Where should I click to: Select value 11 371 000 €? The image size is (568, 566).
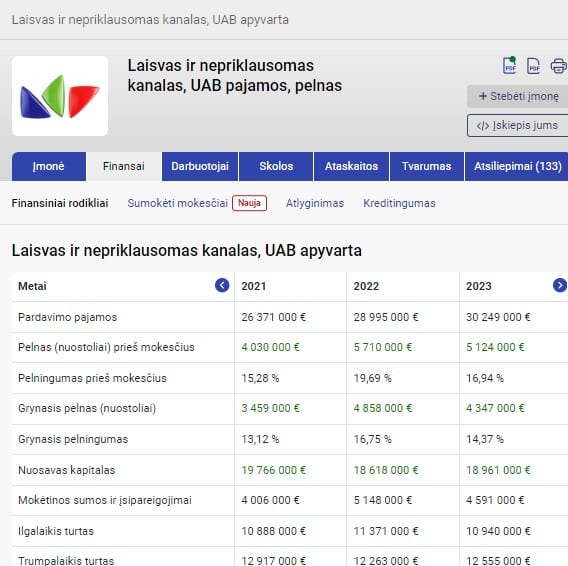pos(386,532)
